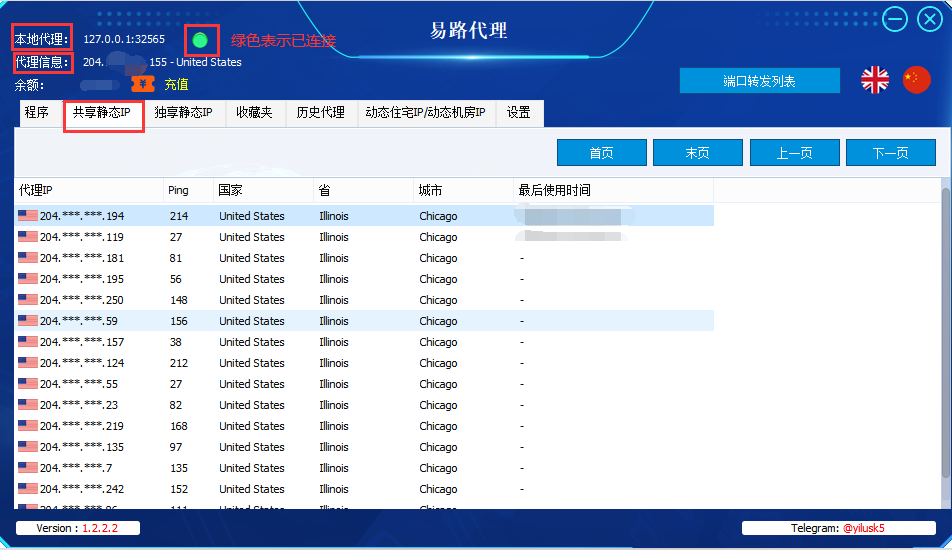Click the green connection status indicator
Viewport: 952px width, 550px height.
click(200, 40)
